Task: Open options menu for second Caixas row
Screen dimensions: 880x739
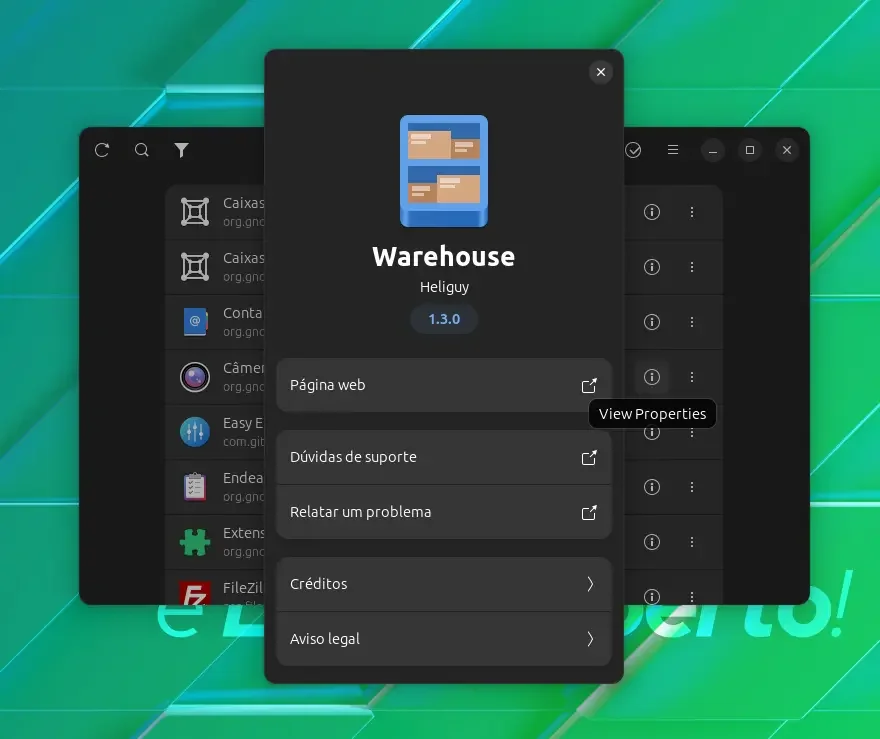Action: [692, 267]
